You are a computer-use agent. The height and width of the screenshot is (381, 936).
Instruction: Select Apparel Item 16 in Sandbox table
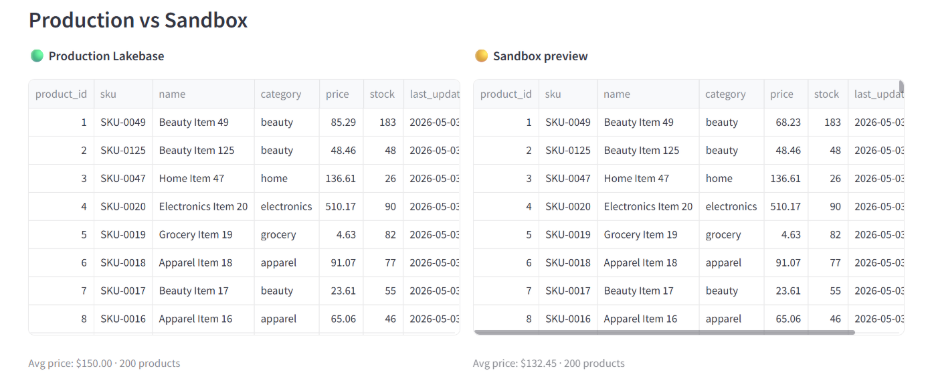[648, 319]
